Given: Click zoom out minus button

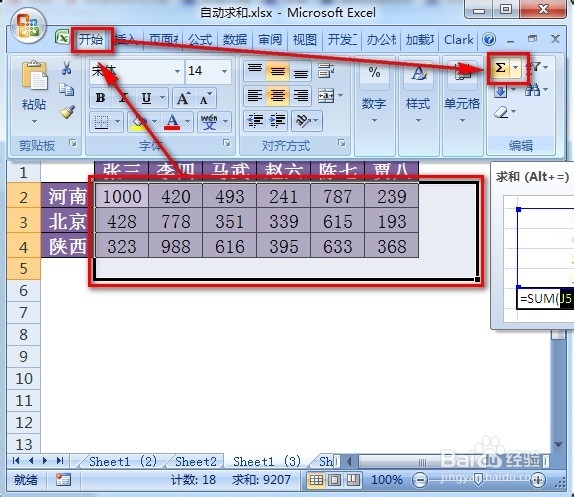Looking at the screenshot, I should (420, 480).
